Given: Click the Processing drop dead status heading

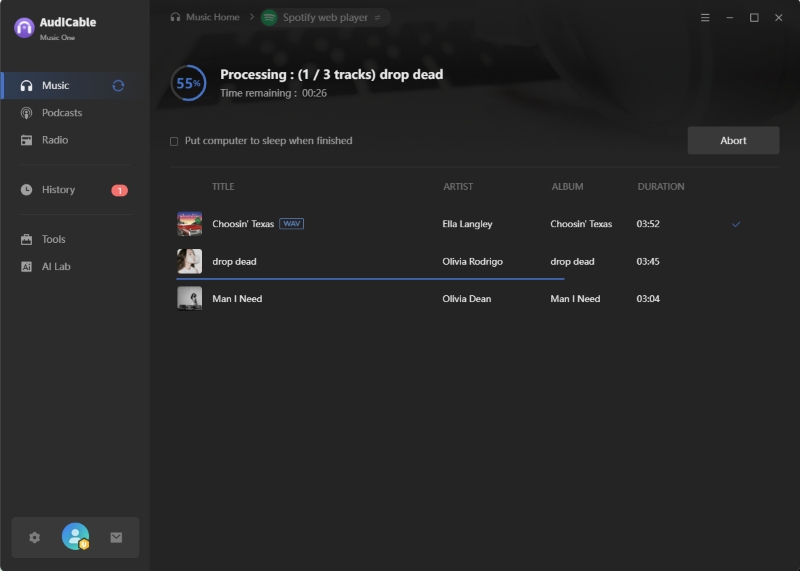Looking at the screenshot, I should 332,75.
